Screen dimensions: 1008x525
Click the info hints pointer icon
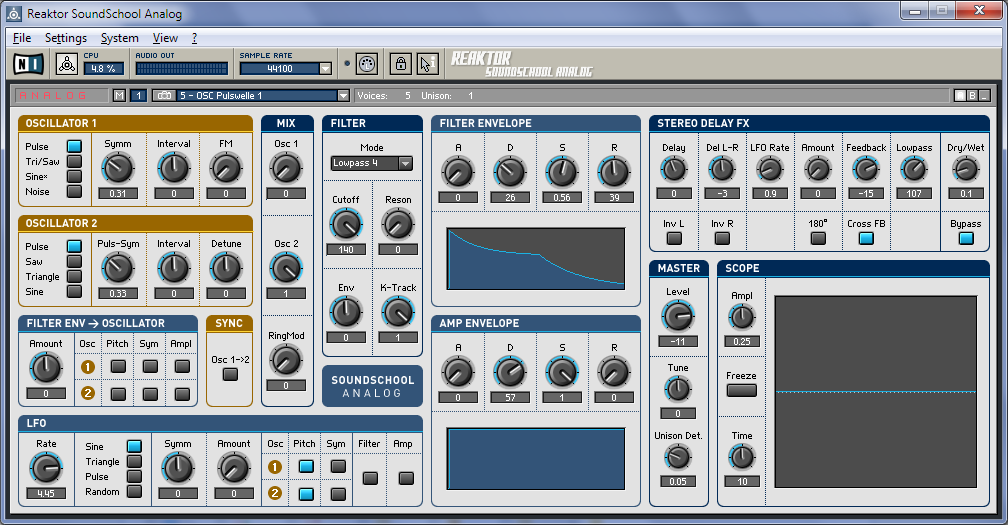427,64
